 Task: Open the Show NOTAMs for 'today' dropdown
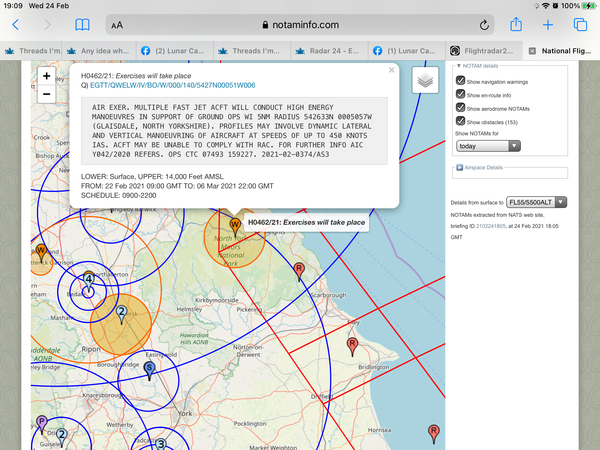[x=488, y=146]
